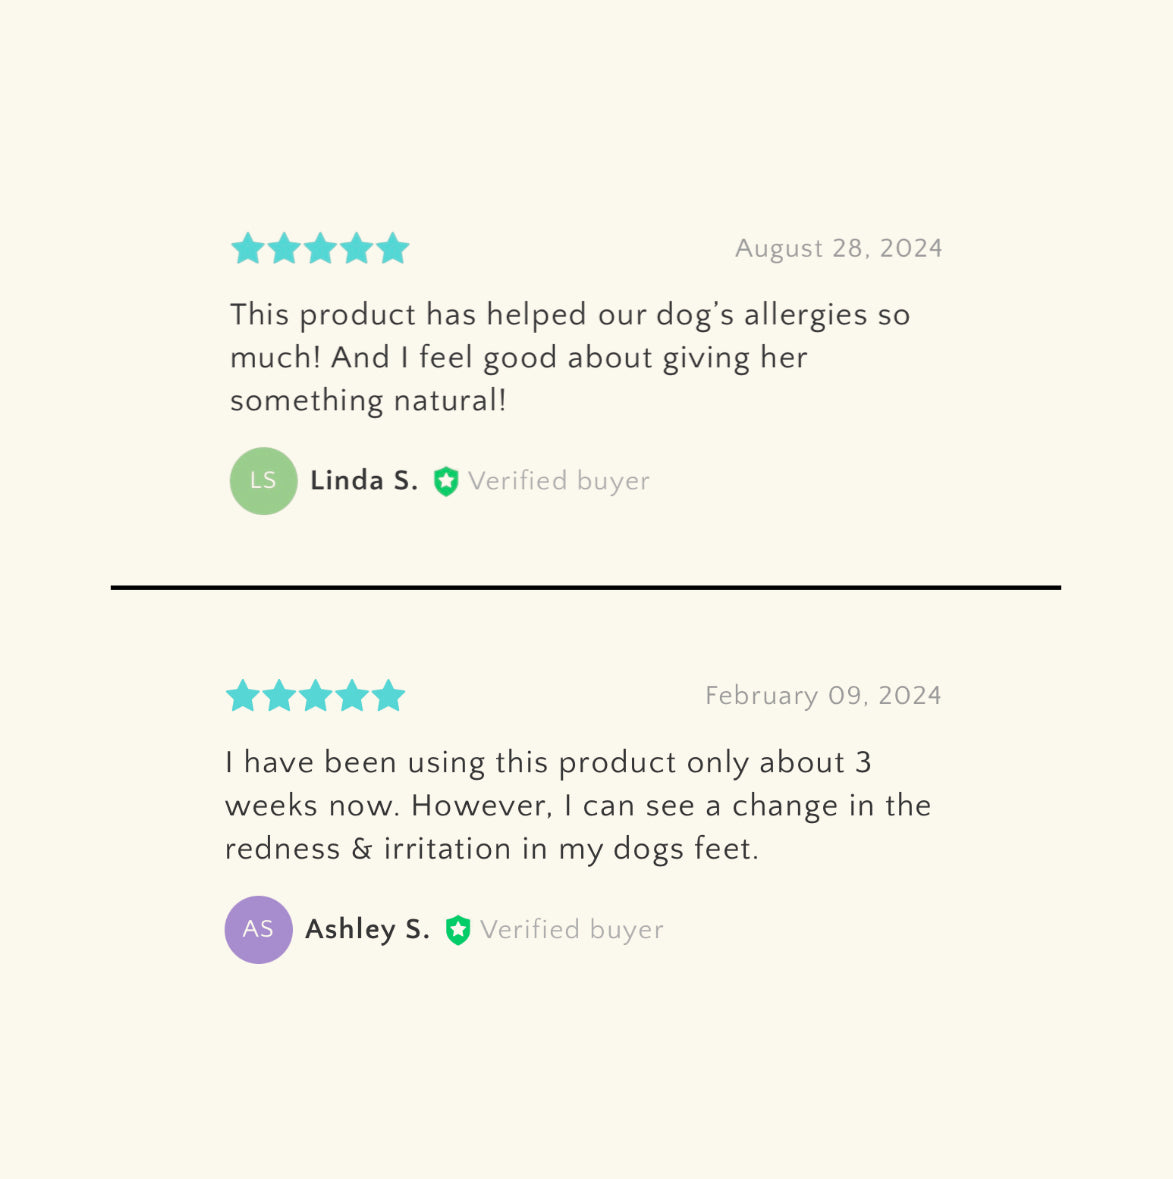Click the February 09, 2024 review date

pyautogui.click(x=823, y=696)
